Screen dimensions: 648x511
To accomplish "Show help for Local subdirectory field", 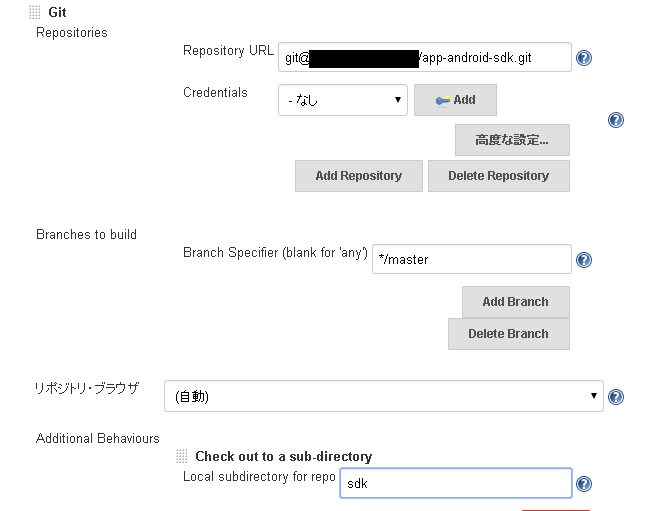I will pyautogui.click(x=584, y=484).
